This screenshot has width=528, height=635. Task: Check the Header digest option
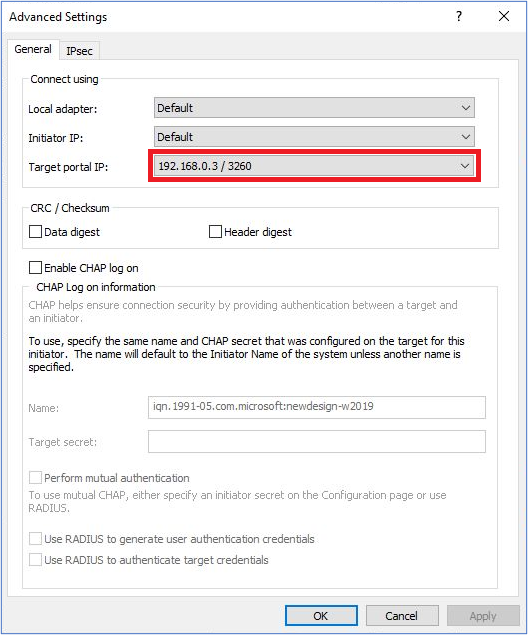point(215,232)
